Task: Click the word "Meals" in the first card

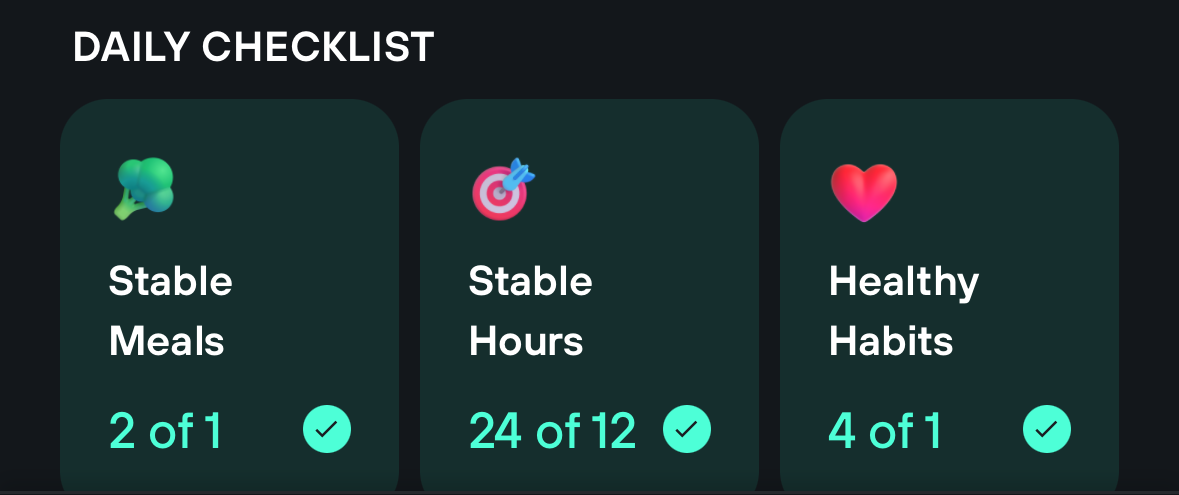Action: pyautogui.click(x=166, y=343)
